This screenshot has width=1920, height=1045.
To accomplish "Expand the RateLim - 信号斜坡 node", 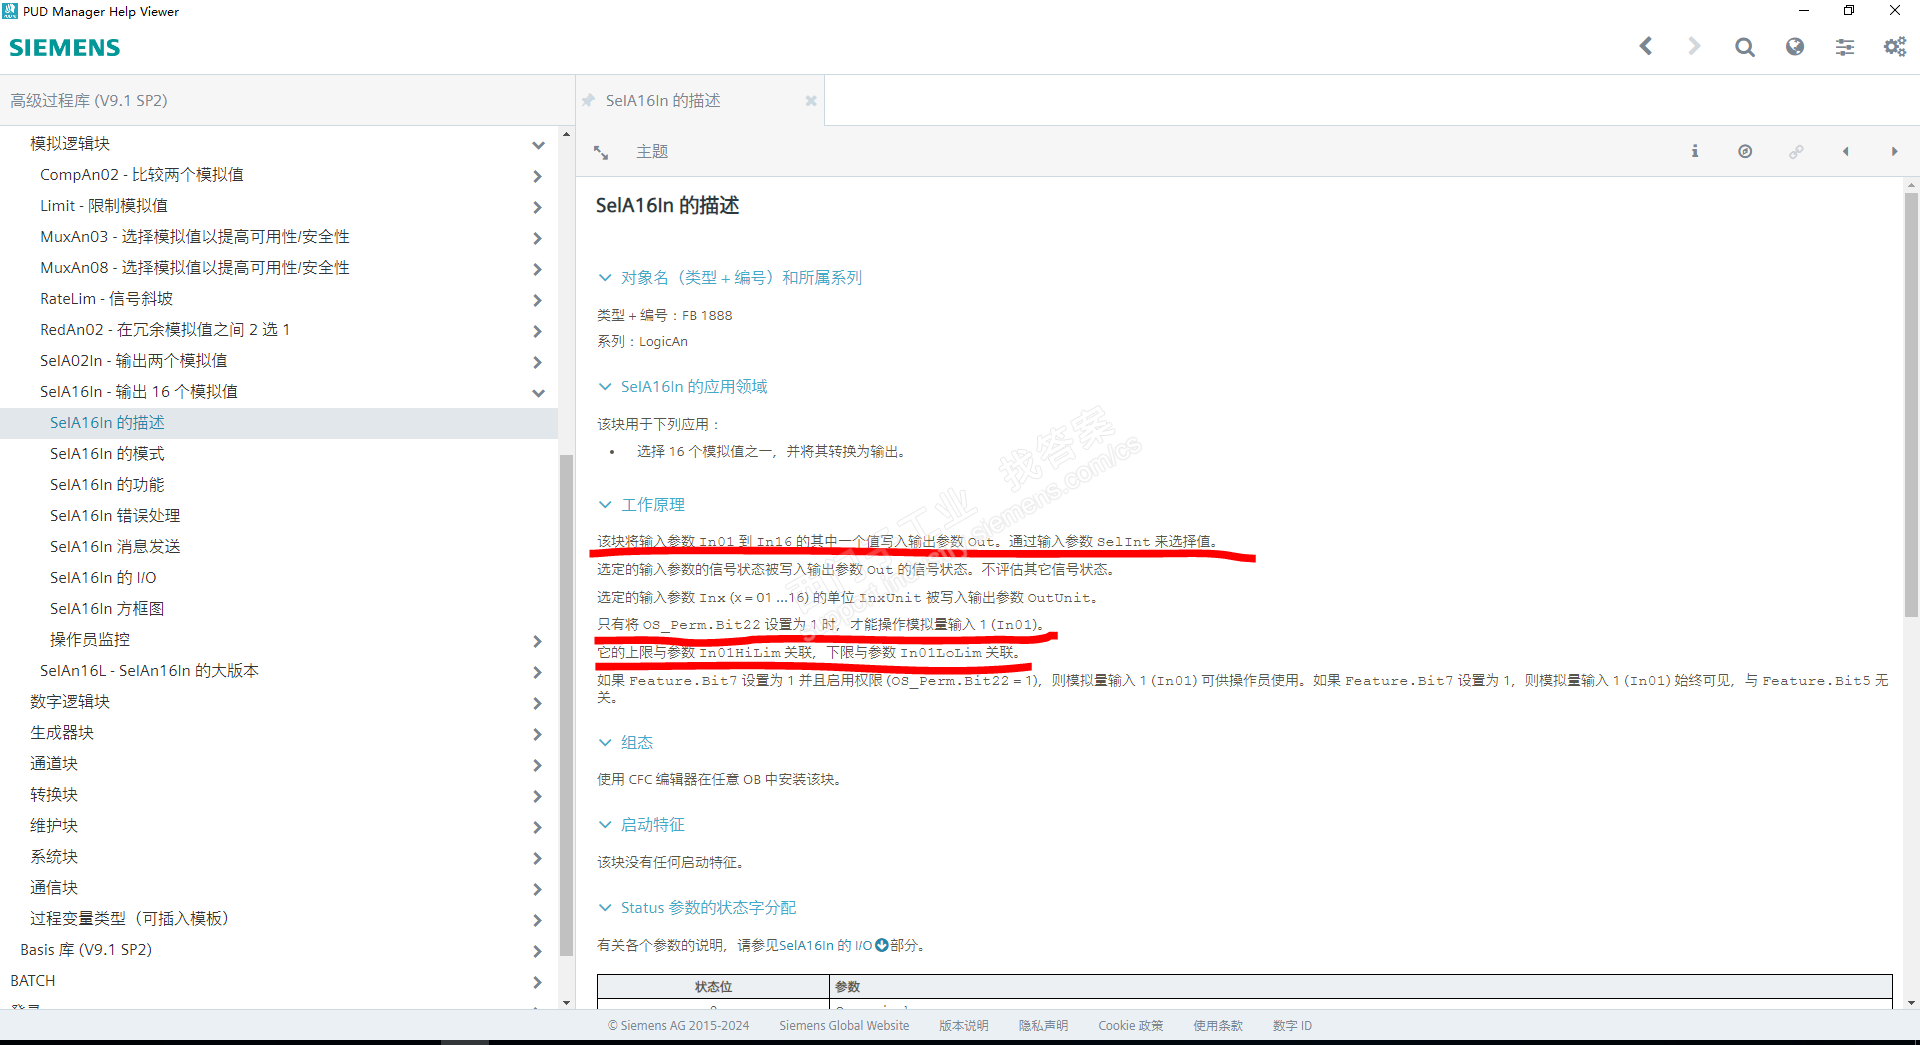I will 538,300.
